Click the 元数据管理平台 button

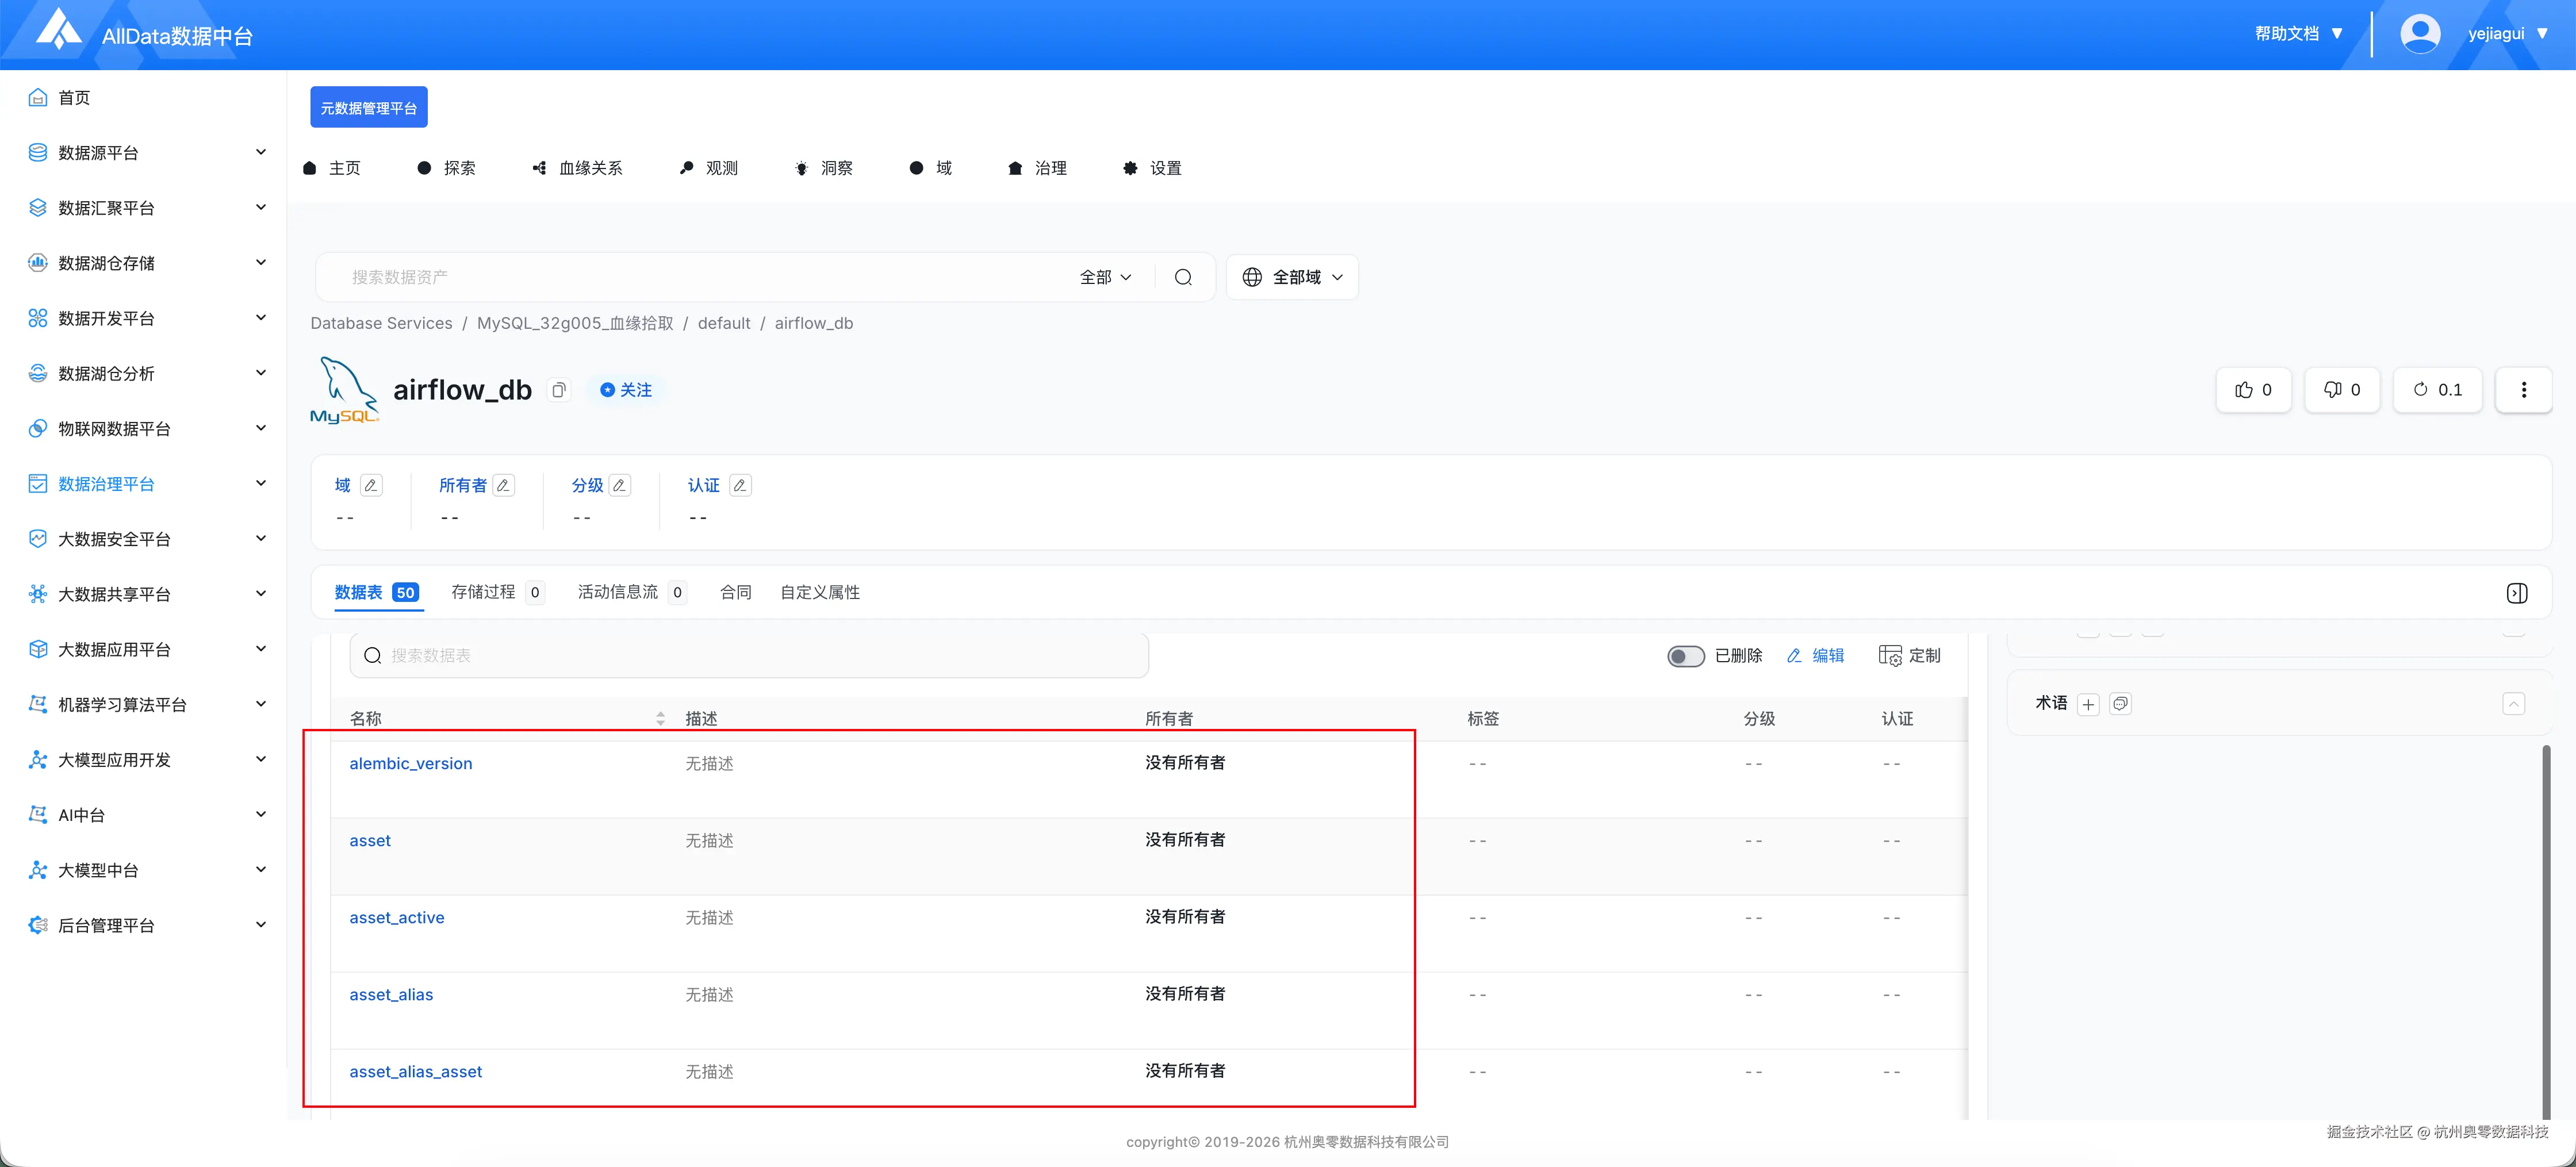(x=369, y=107)
